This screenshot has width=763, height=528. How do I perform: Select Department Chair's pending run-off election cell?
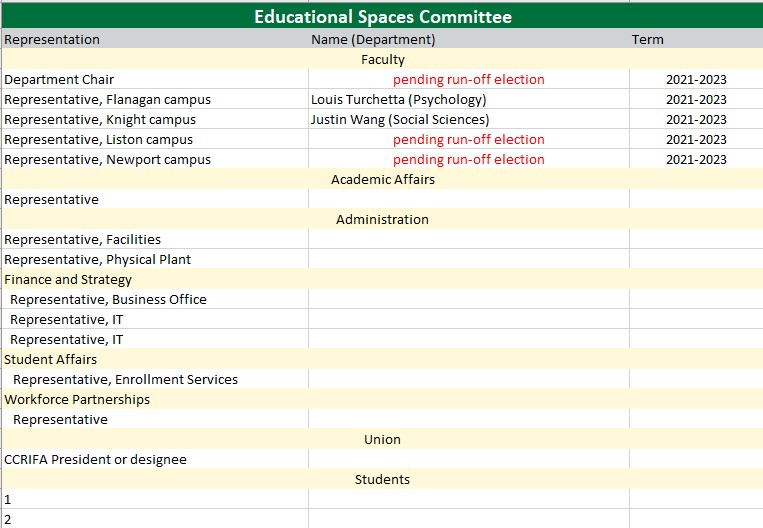pyautogui.click(x=468, y=80)
